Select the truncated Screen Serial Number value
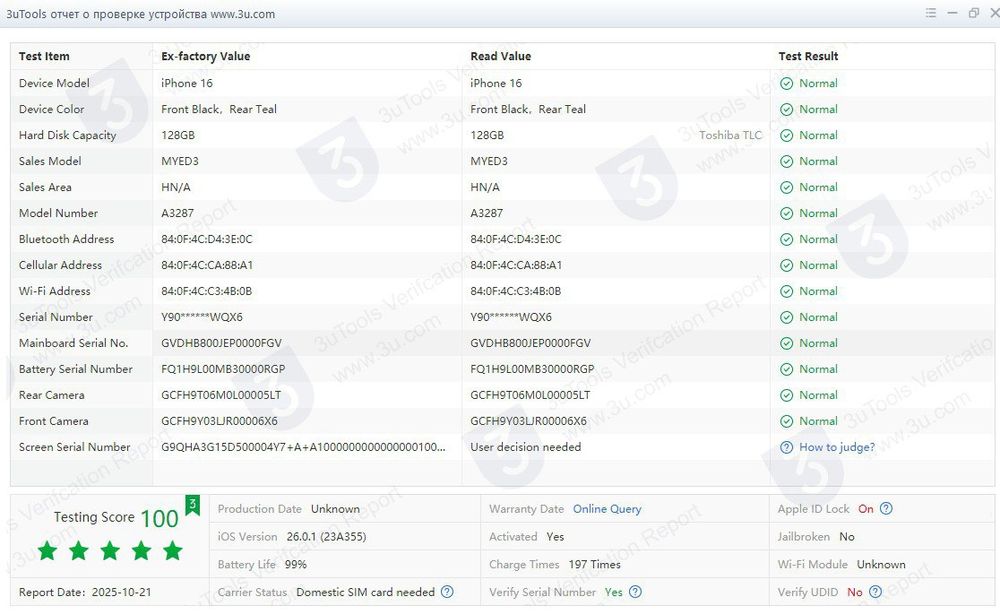This screenshot has width=1000, height=616. (304, 447)
